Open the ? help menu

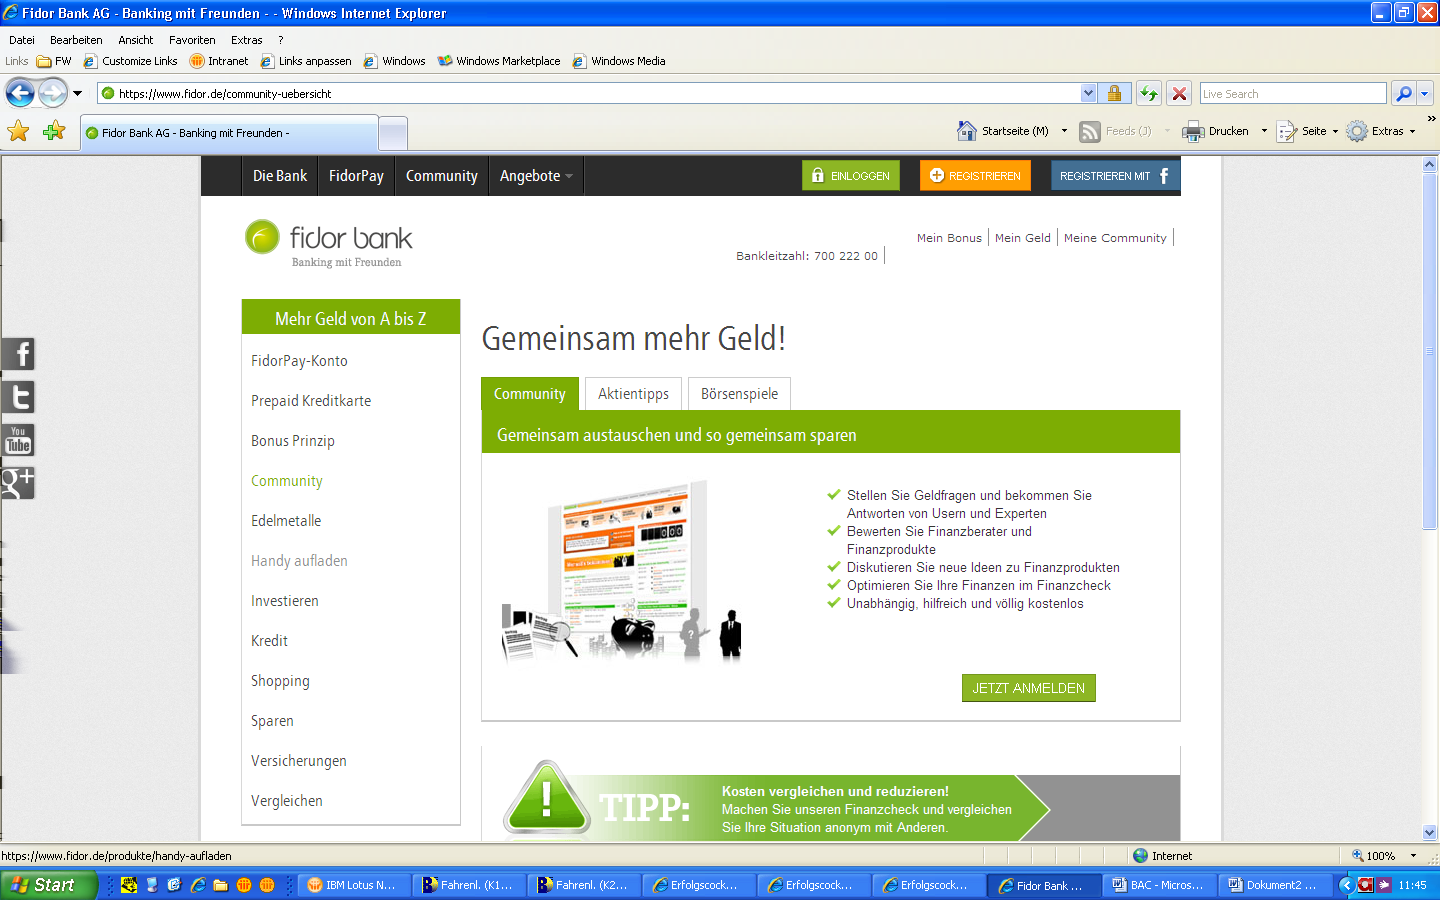tap(281, 40)
